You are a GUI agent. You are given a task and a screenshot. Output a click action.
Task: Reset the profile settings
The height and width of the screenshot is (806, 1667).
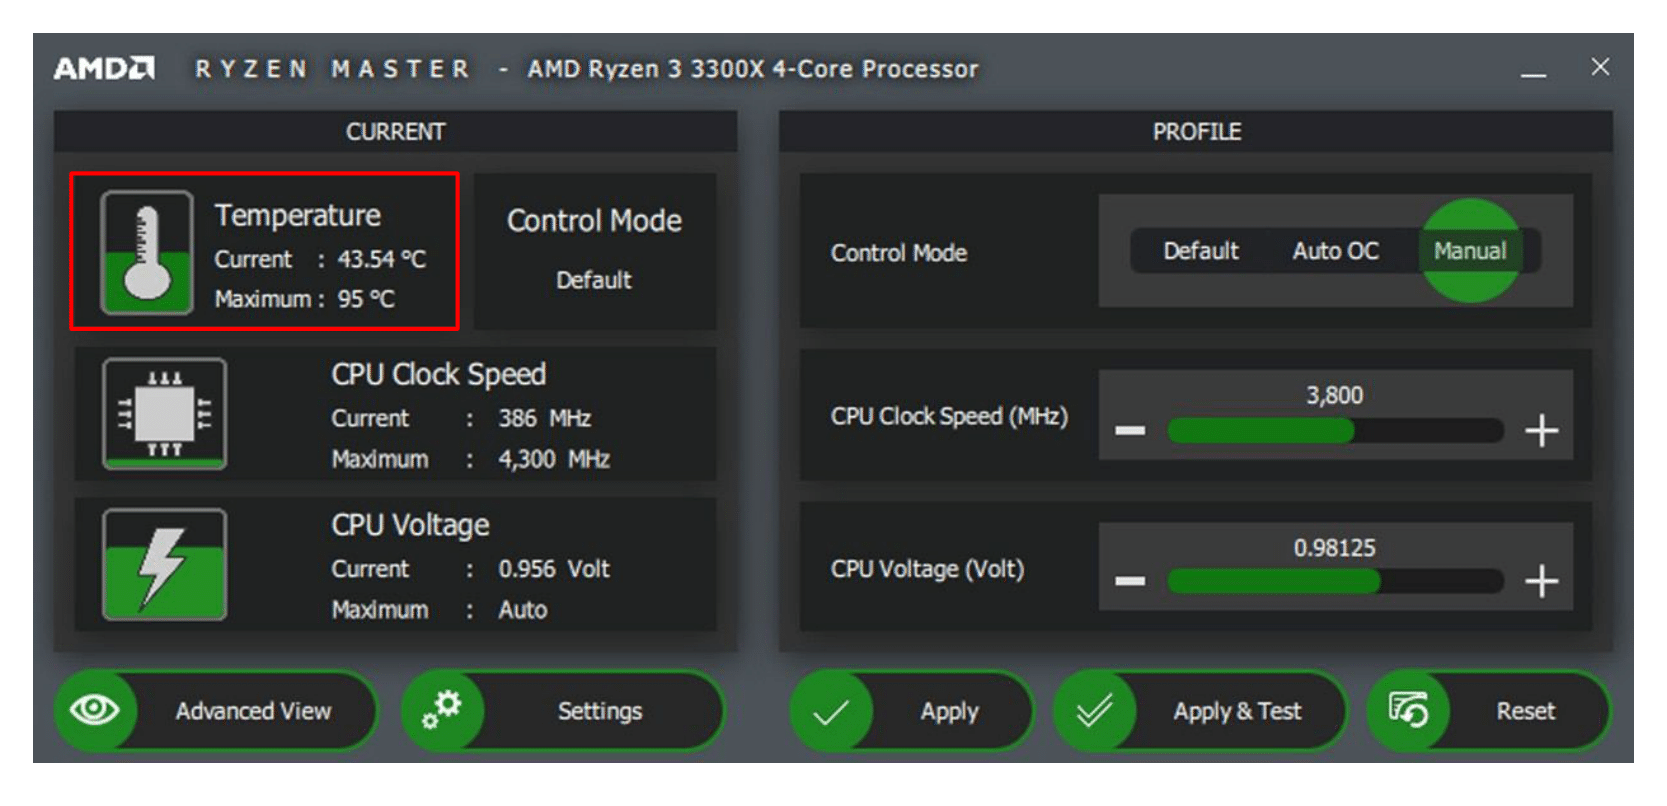(x=1489, y=711)
